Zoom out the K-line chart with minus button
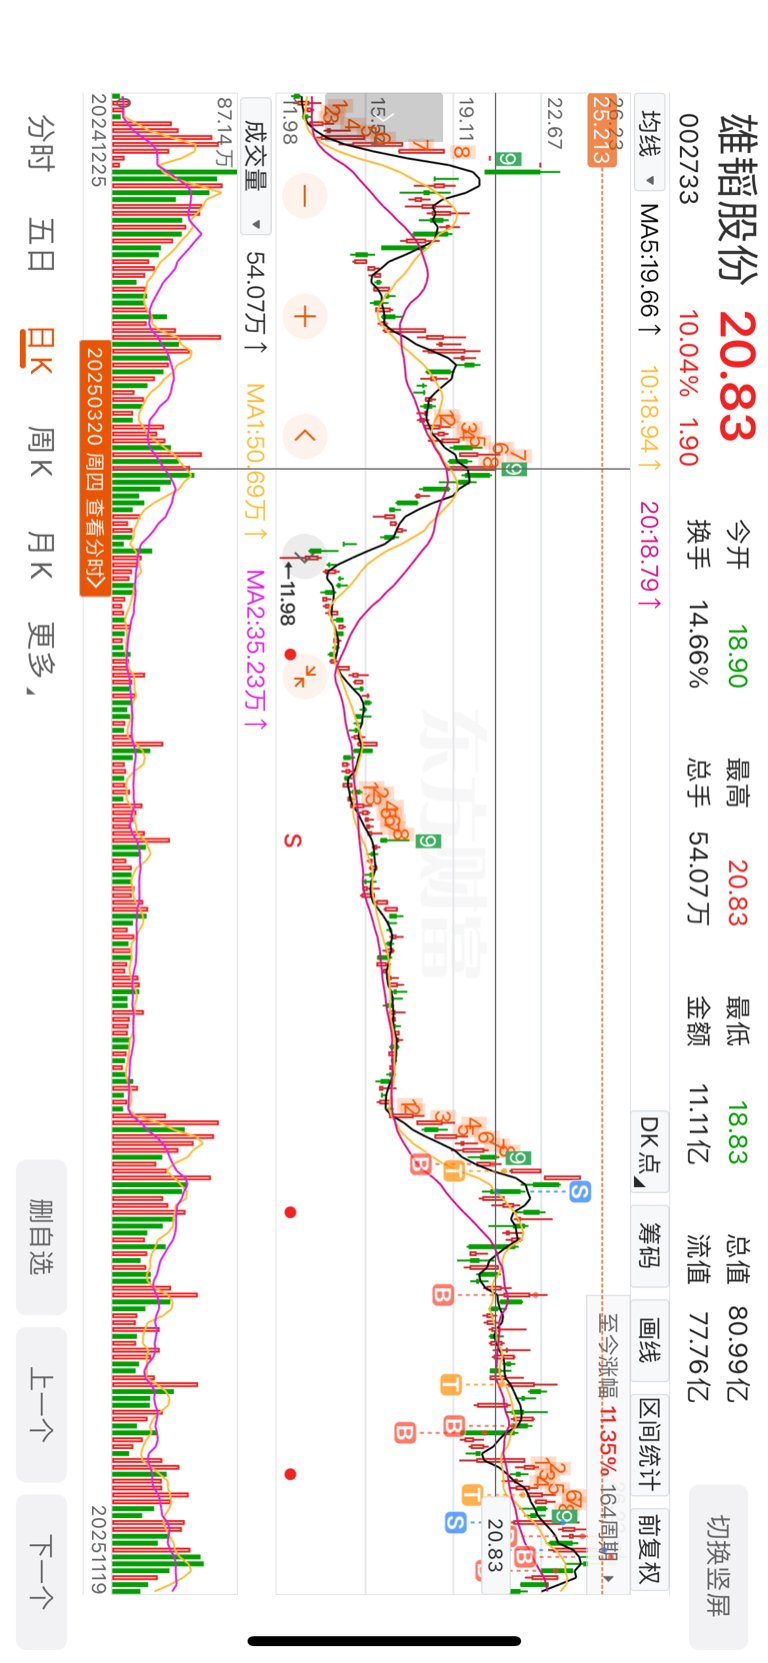Image resolution: width=768 pixels, height=1663 pixels. [x=305, y=196]
